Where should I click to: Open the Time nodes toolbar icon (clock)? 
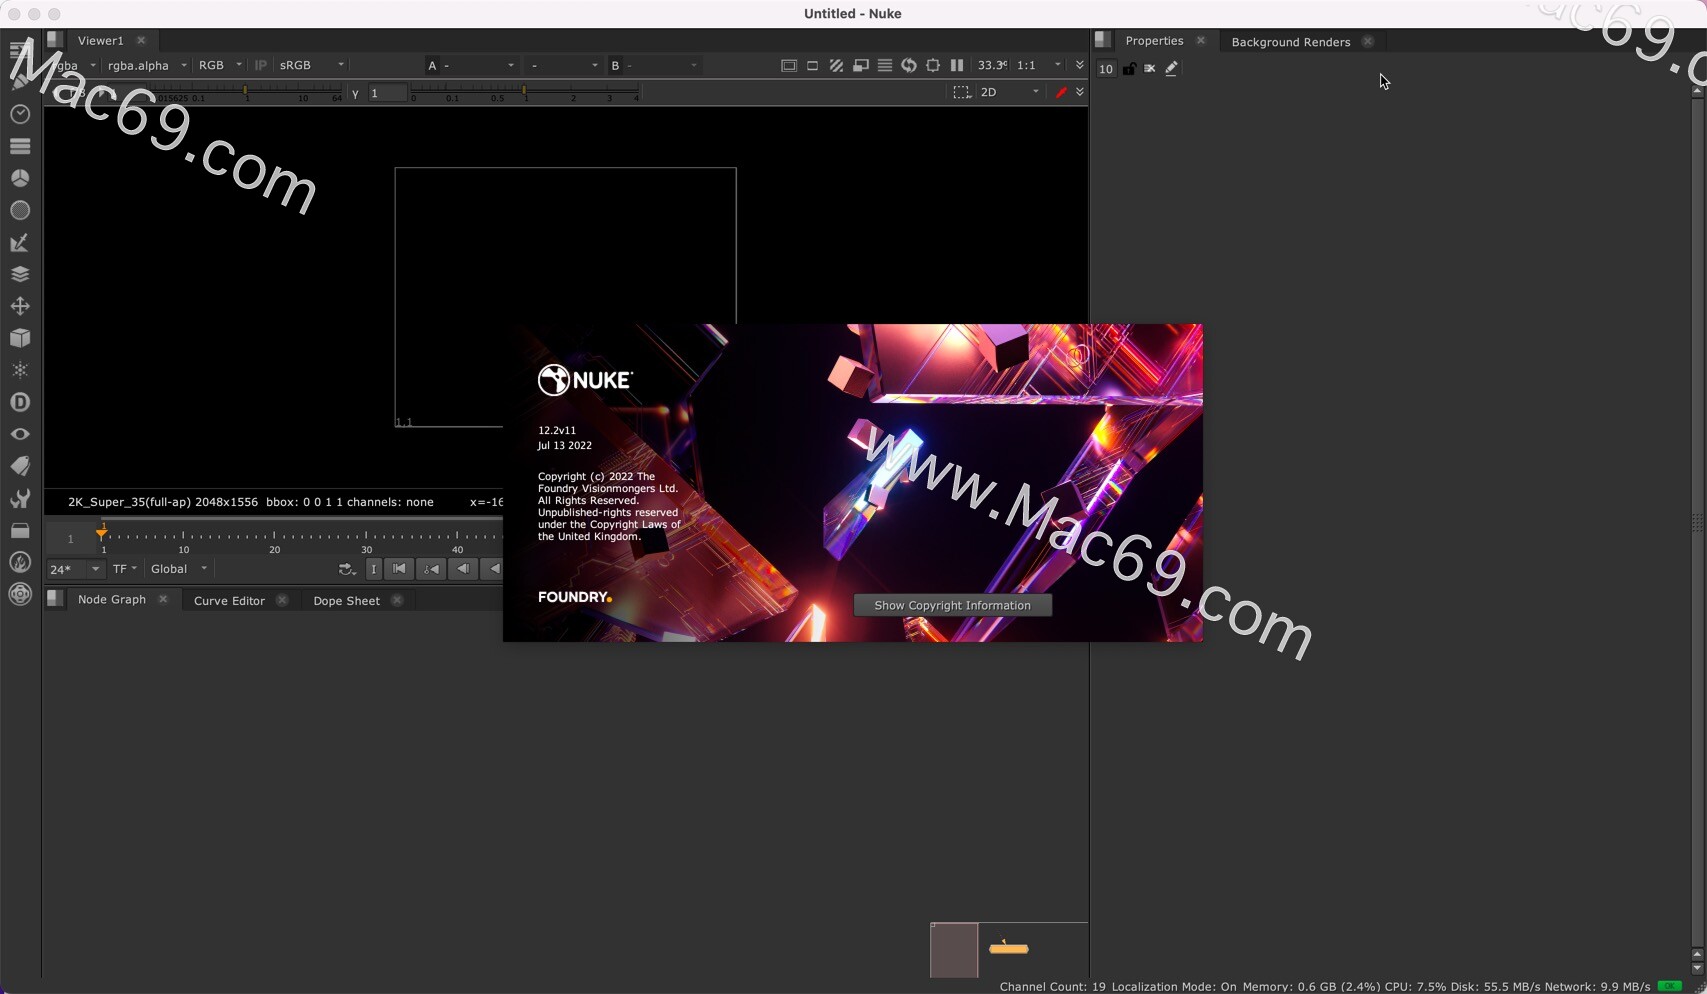(20, 114)
